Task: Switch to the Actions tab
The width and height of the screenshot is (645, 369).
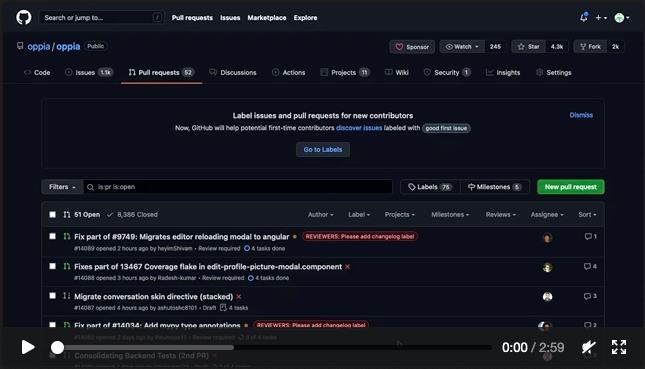Action: (x=289, y=72)
